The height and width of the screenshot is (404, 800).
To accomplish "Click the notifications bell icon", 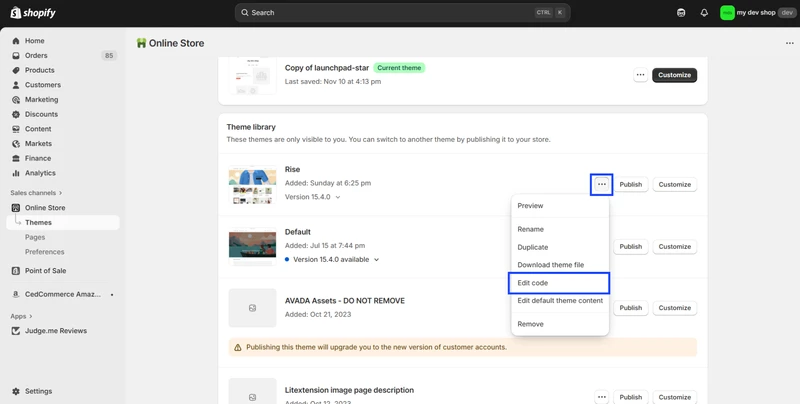I will [704, 13].
